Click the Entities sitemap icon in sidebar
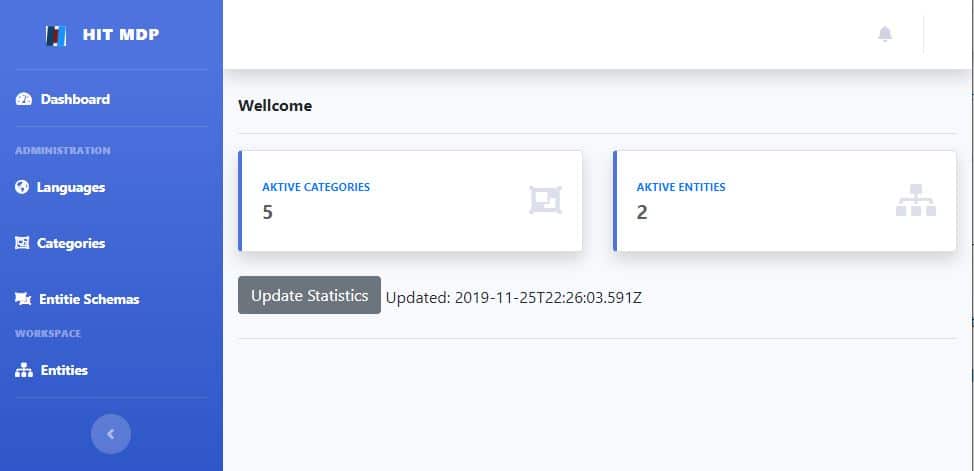The width and height of the screenshot is (974, 471). click(x=24, y=370)
